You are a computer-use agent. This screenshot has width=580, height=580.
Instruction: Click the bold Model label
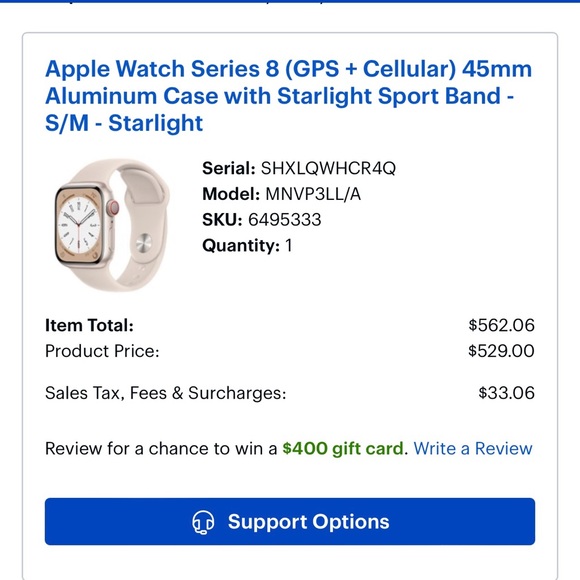coord(231,194)
